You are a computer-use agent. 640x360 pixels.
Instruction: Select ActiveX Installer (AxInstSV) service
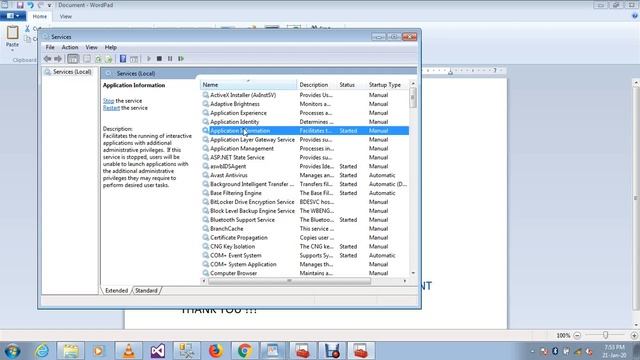pos(305,95)
